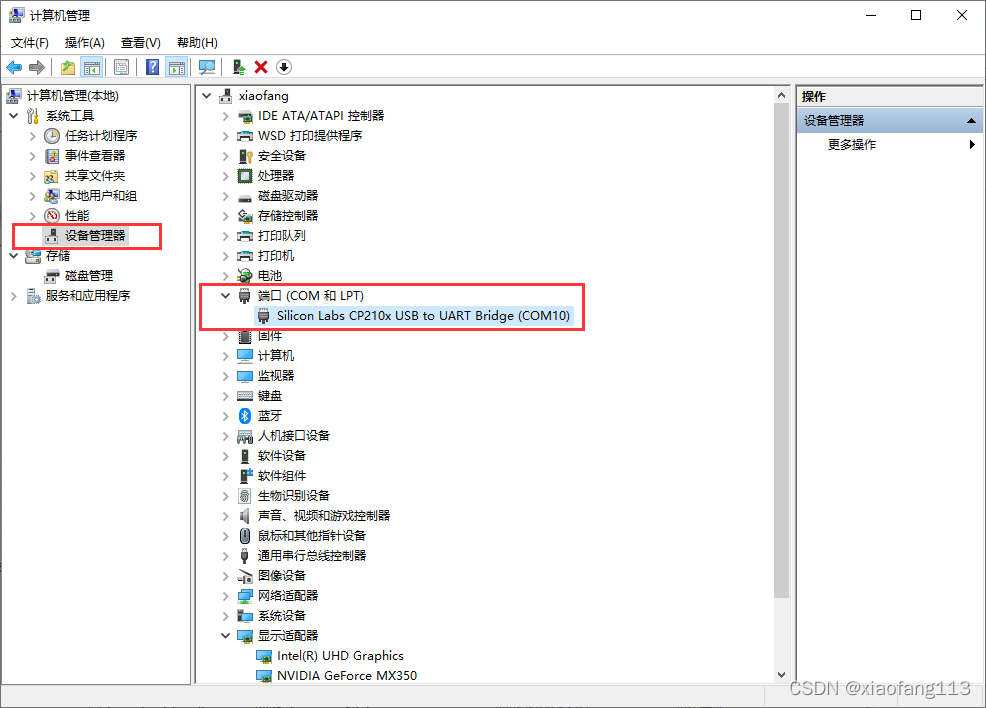Viewport: 986px width, 708px height.
Task: Click the 本地用户和组 icon
Action: click(52, 196)
